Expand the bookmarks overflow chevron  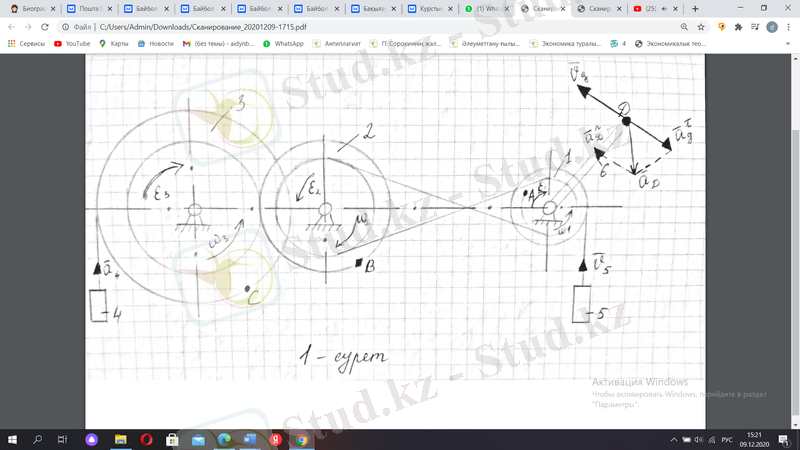coord(788,44)
